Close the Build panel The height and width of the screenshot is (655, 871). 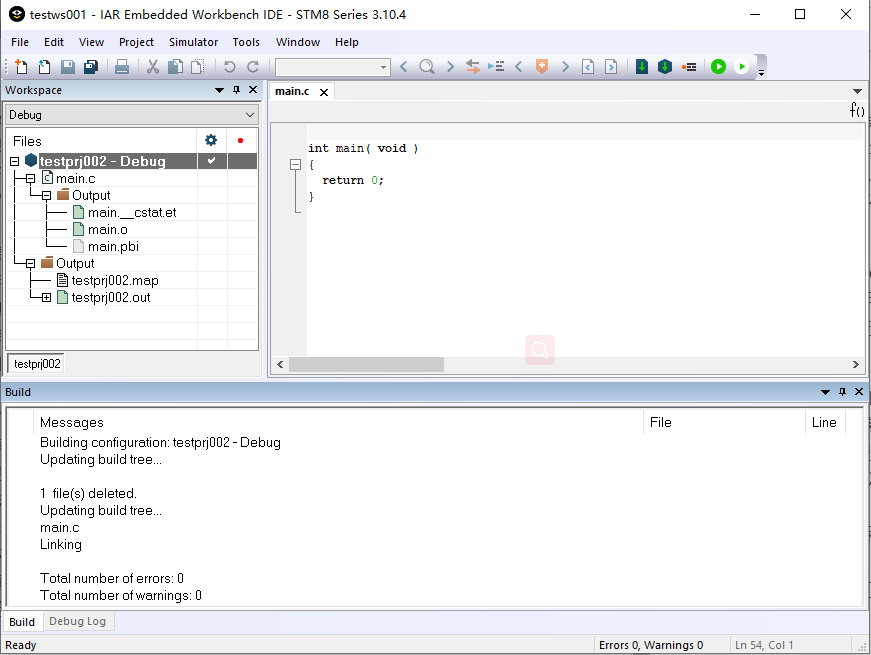pyautogui.click(x=859, y=392)
